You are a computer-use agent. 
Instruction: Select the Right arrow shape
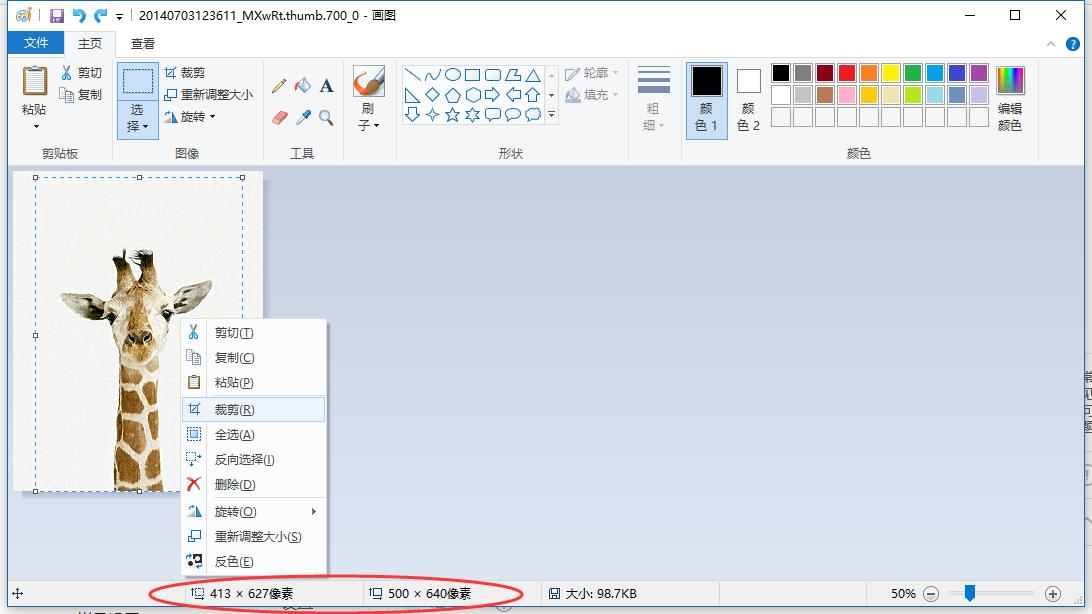coord(492,95)
